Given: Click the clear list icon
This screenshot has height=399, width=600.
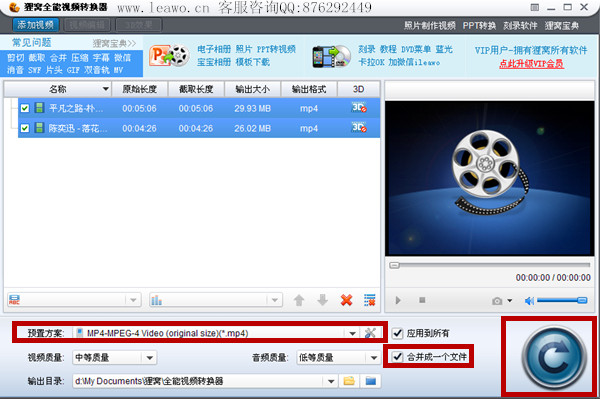Looking at the screenshot, I should 370,300.
